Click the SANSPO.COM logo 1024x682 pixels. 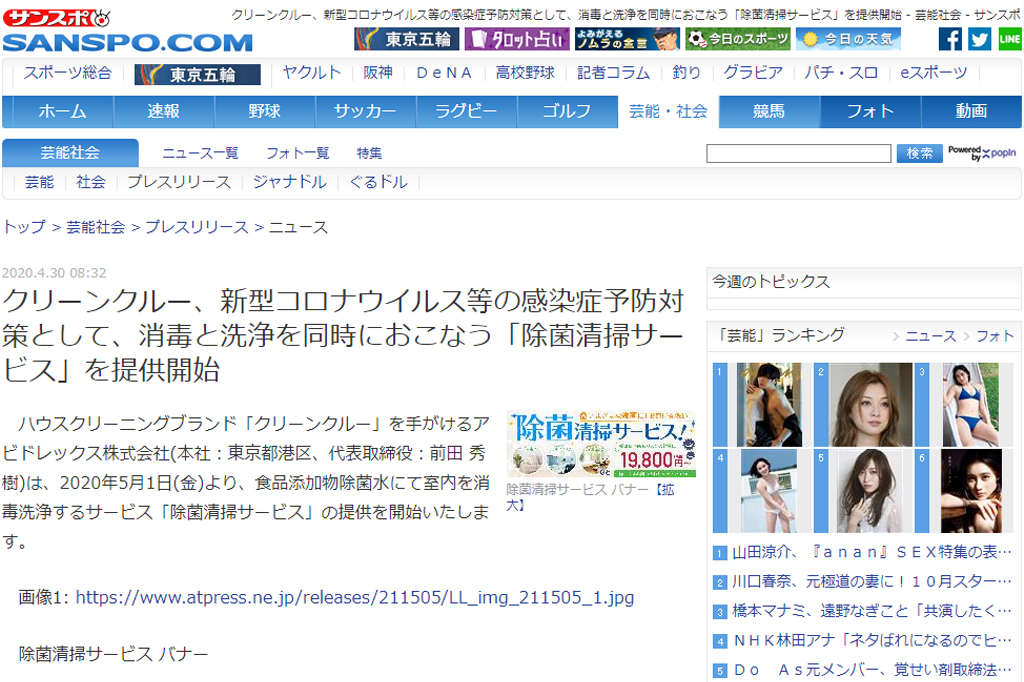pyautogui.click(x=128, y=42)
